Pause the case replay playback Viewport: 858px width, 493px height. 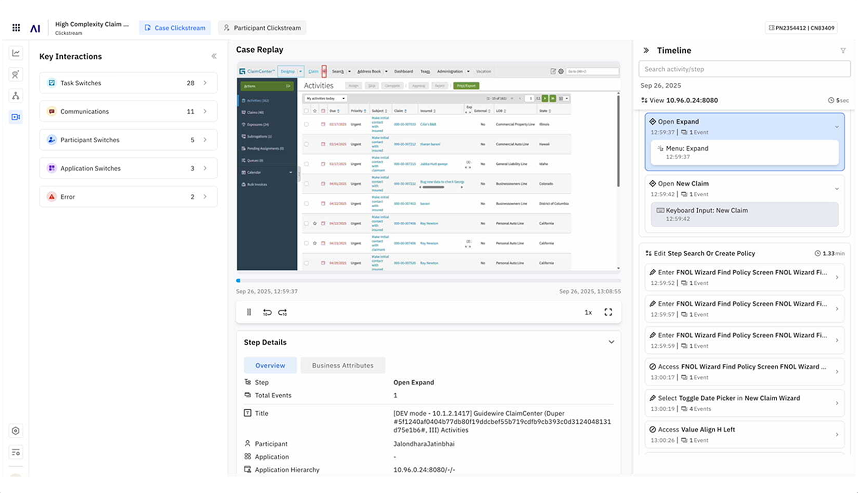[x=249, y=312]
